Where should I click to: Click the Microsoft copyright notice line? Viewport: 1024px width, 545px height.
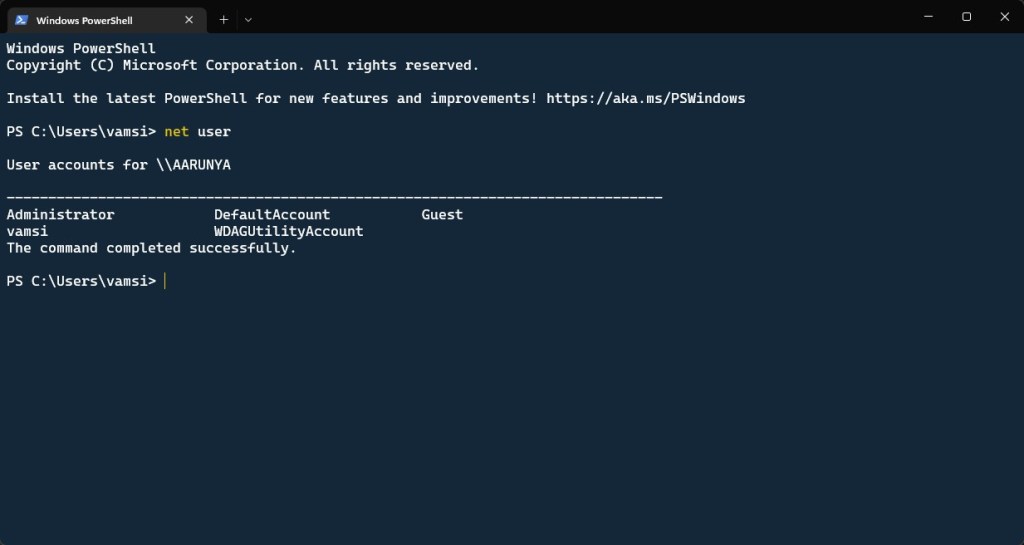(x=242, y=65)
